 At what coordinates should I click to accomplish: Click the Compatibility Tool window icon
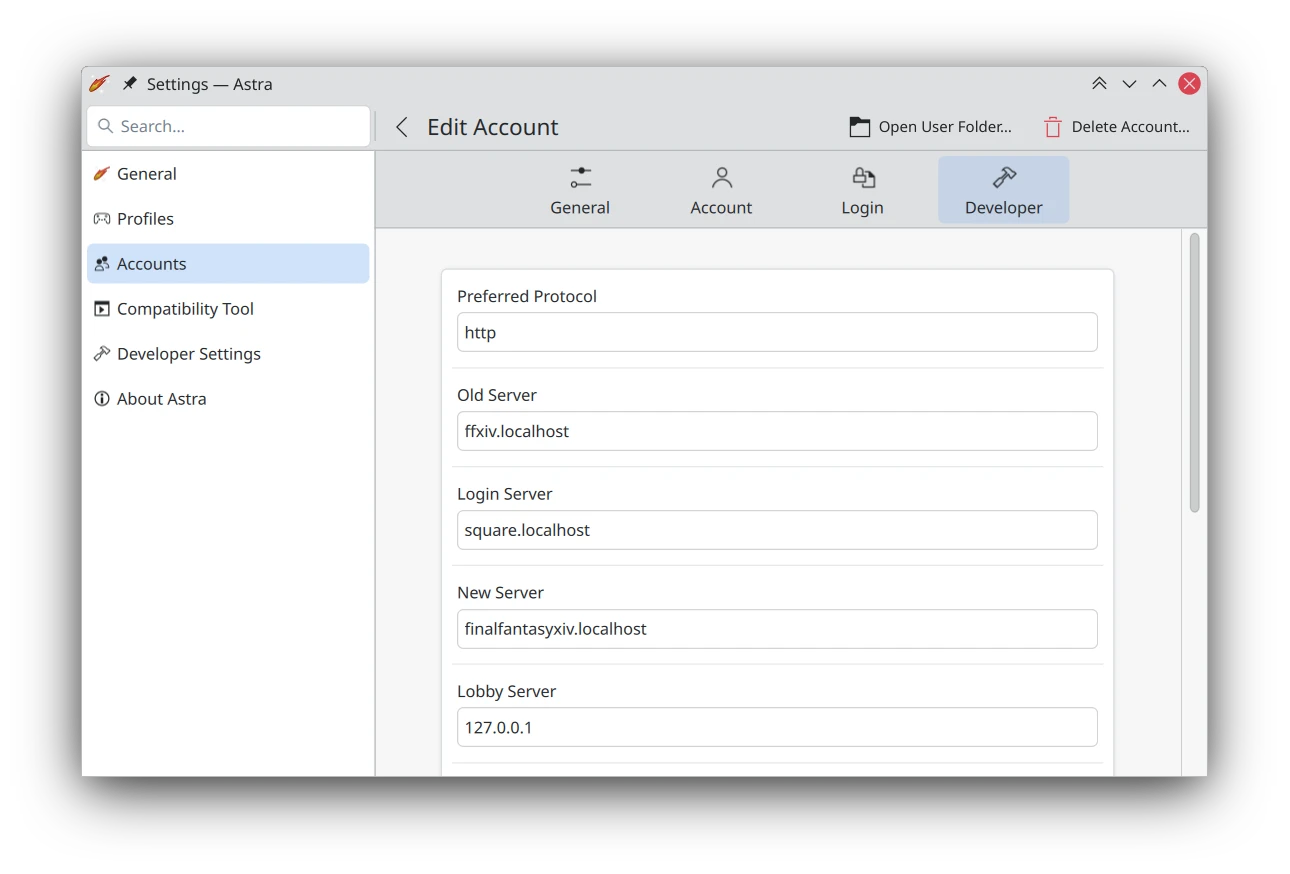pyautogui.click(x=102, y=309)
